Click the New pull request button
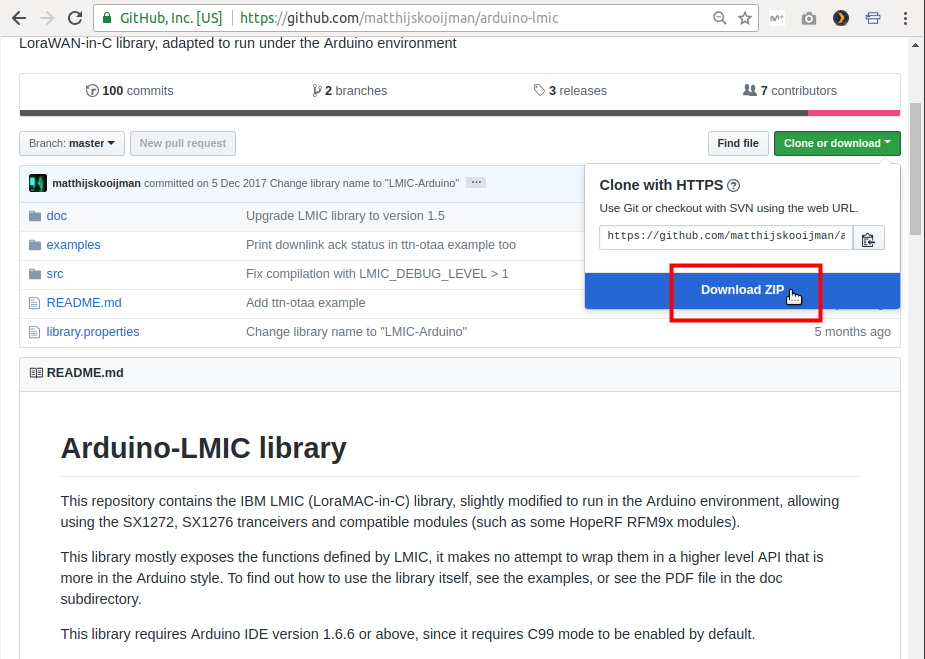The image size is (925, 659). pos(183,143)
